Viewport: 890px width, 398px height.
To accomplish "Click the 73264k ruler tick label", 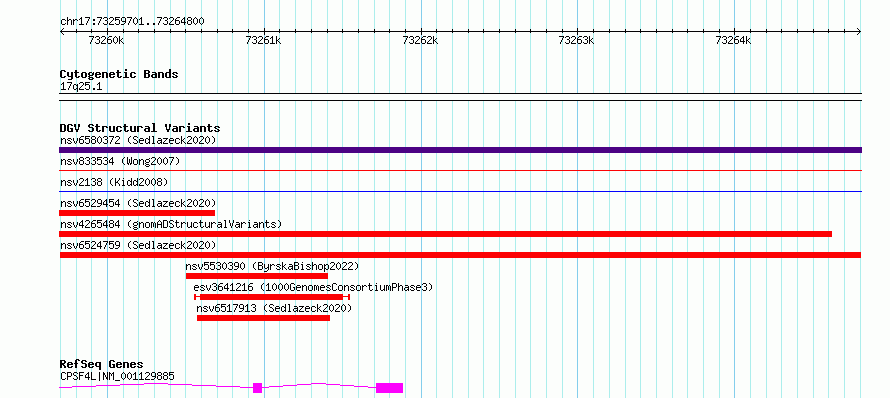I will pyautogui.click(x=733, y=40).
